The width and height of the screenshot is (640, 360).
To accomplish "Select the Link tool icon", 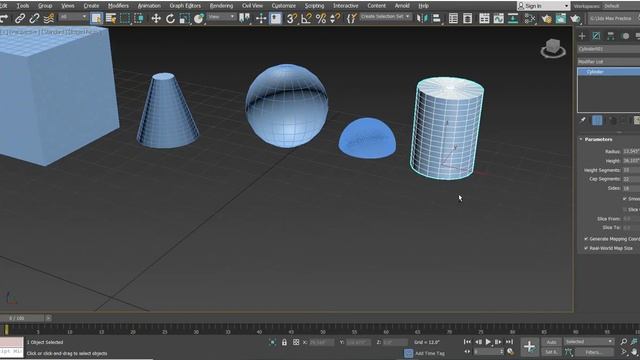I will click(x=20, y=18).
